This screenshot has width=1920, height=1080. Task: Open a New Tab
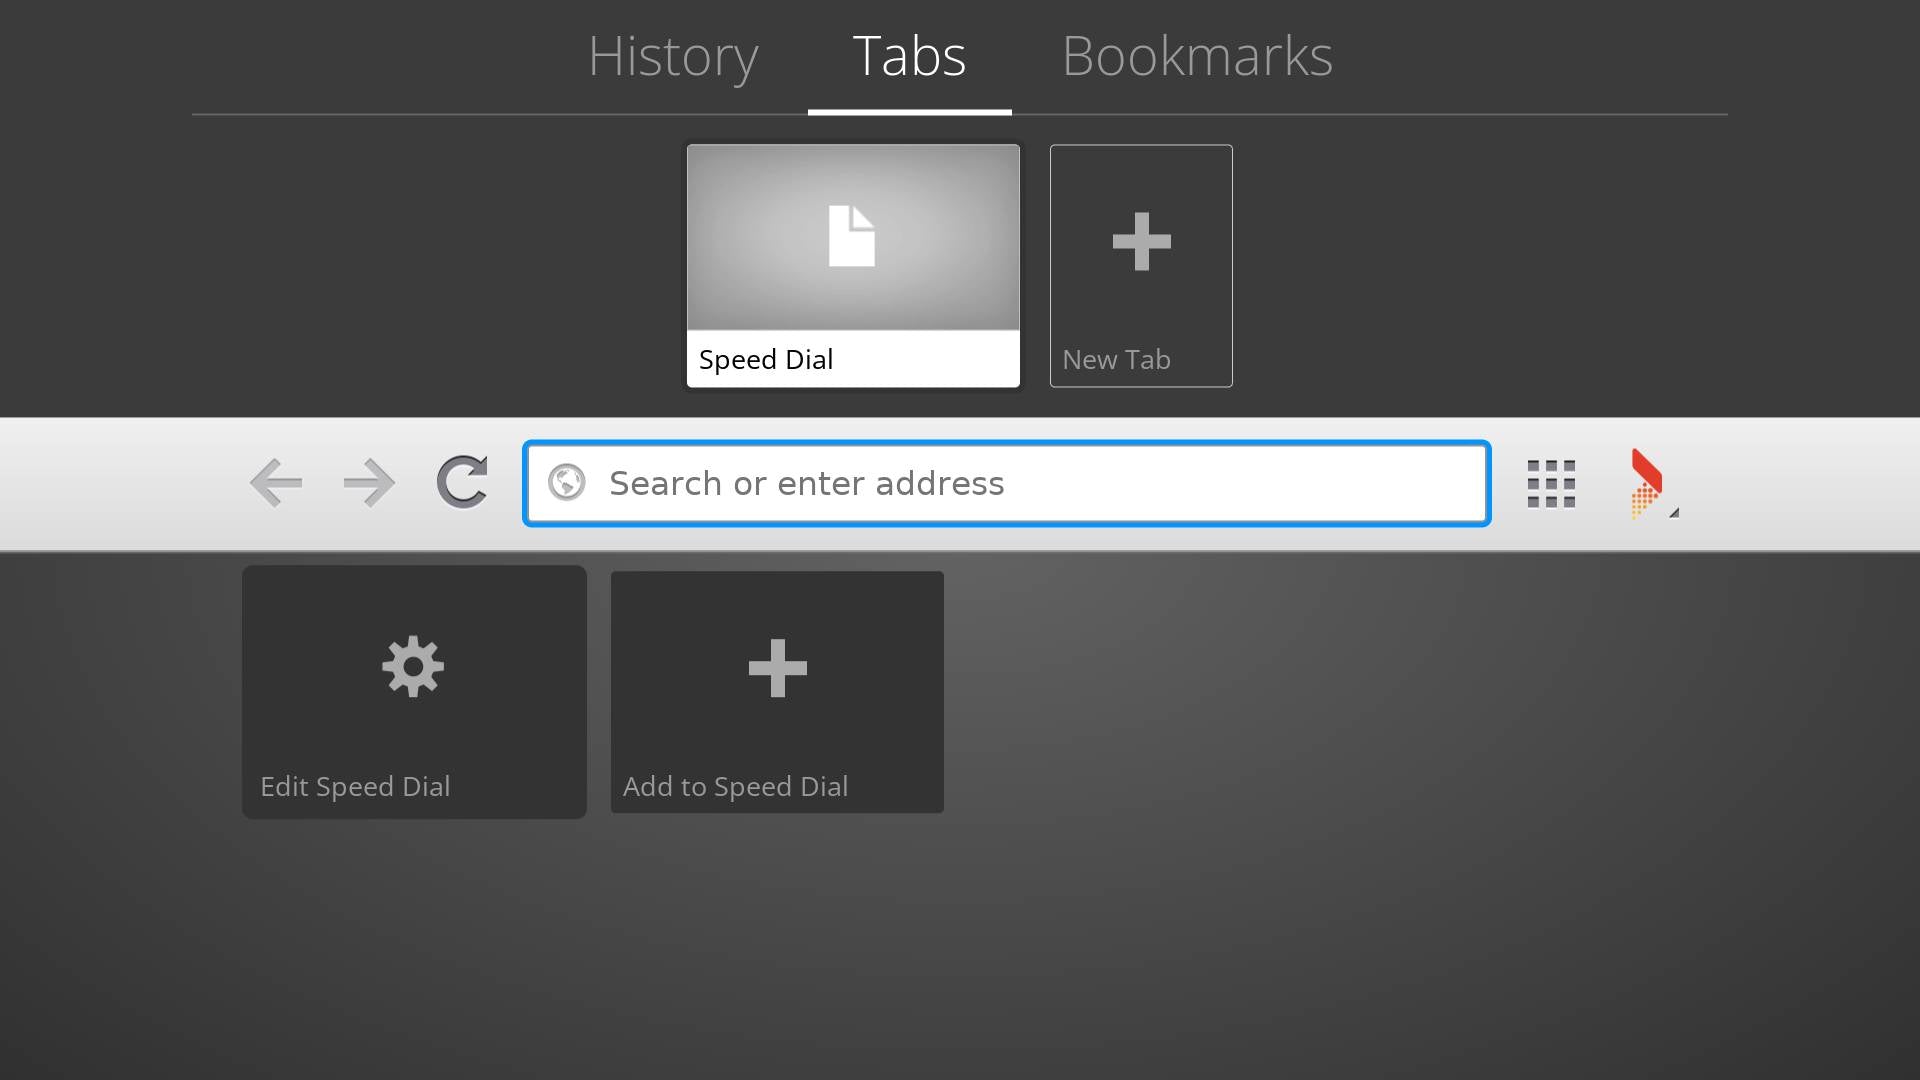[1140, 266]
